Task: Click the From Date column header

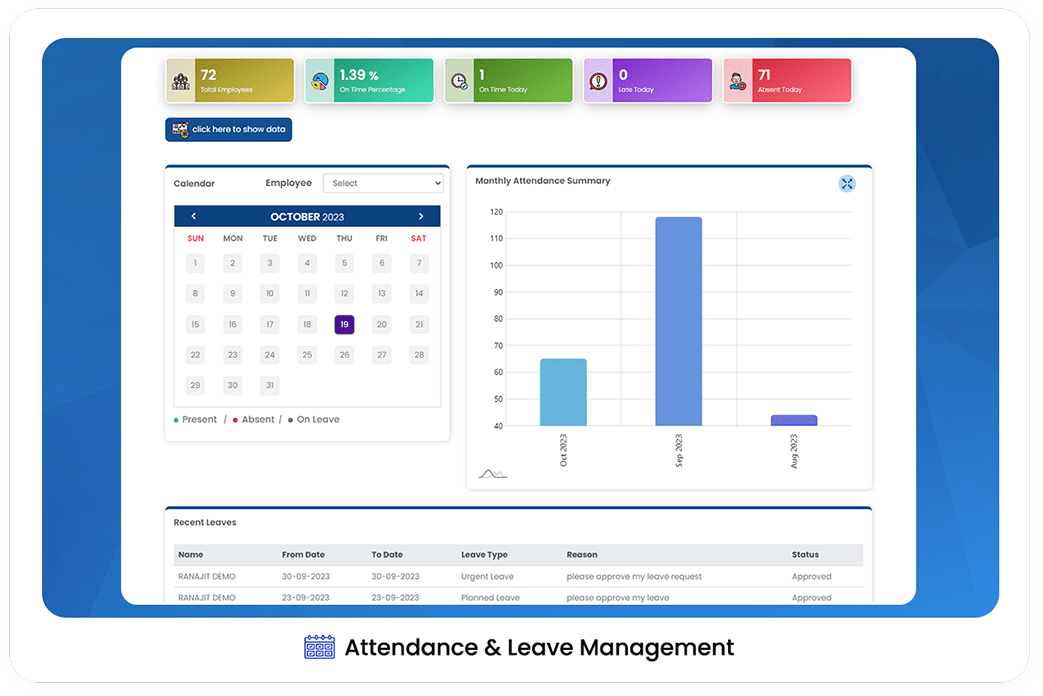Action: [x=303, y=554]
